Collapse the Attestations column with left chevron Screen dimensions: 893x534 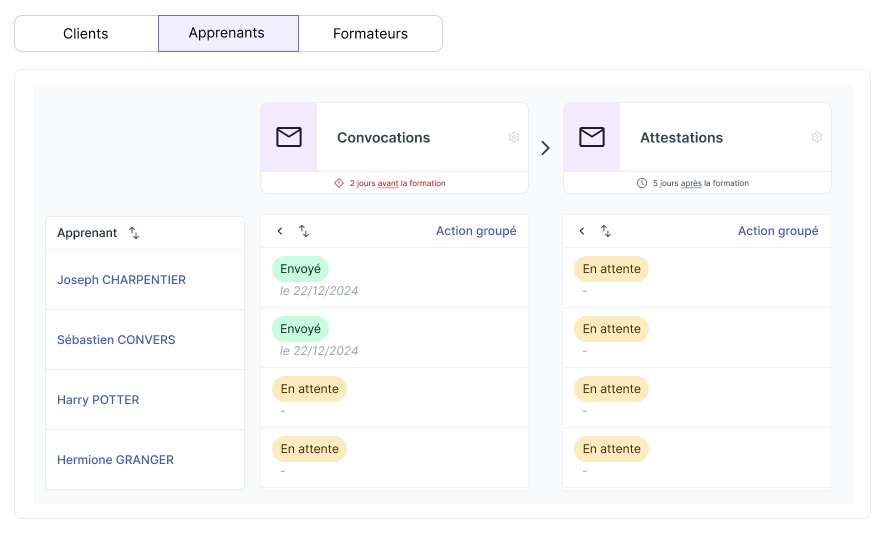[x=581, y=231]
